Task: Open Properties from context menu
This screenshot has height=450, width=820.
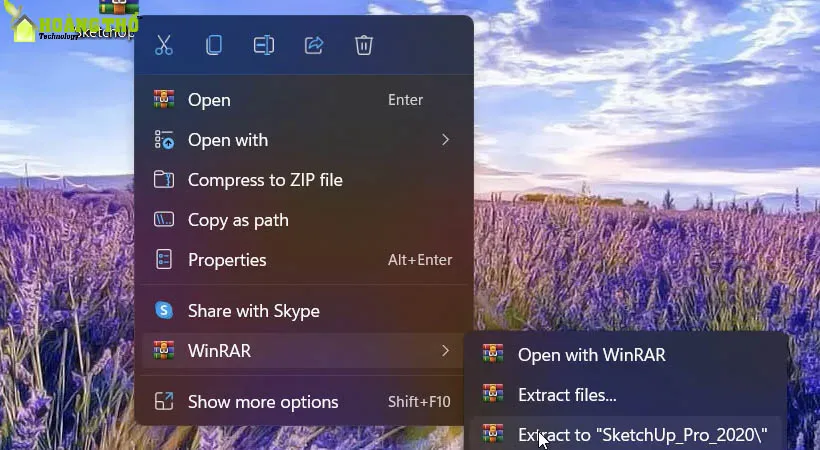Action: [x=303, y=260]
